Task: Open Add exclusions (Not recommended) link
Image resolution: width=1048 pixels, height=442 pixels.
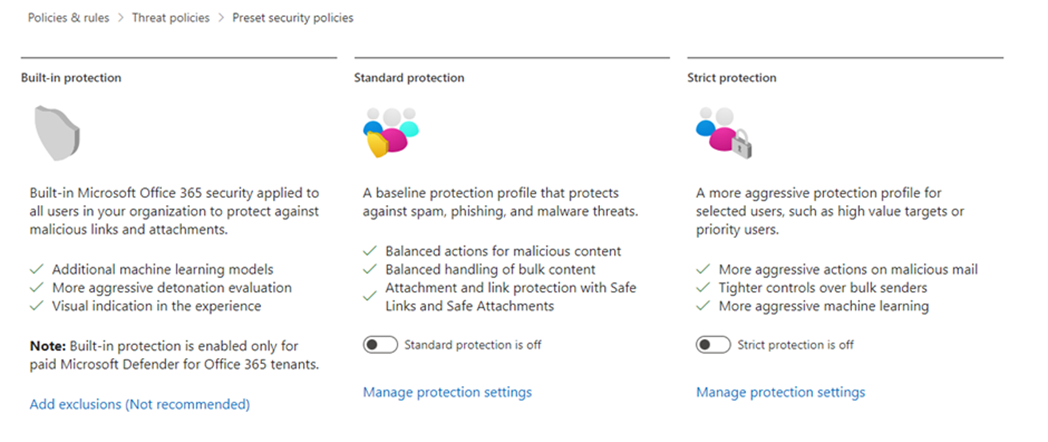Action: [x=140, y=405]
